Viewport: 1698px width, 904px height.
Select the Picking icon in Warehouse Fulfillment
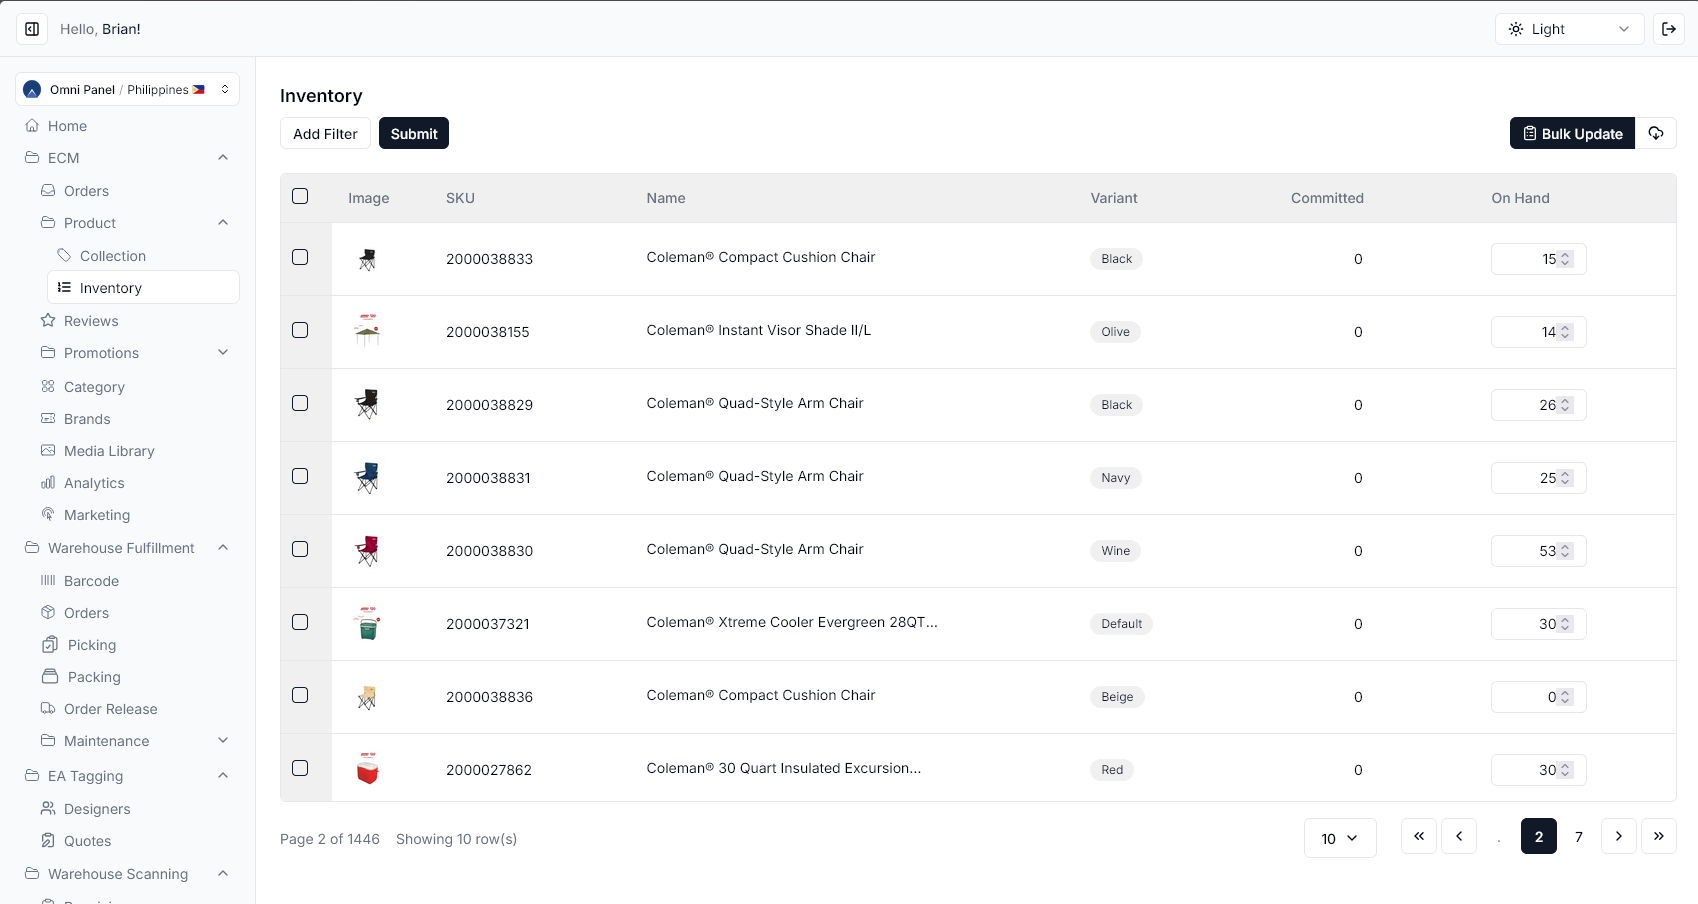coord(48,645)
